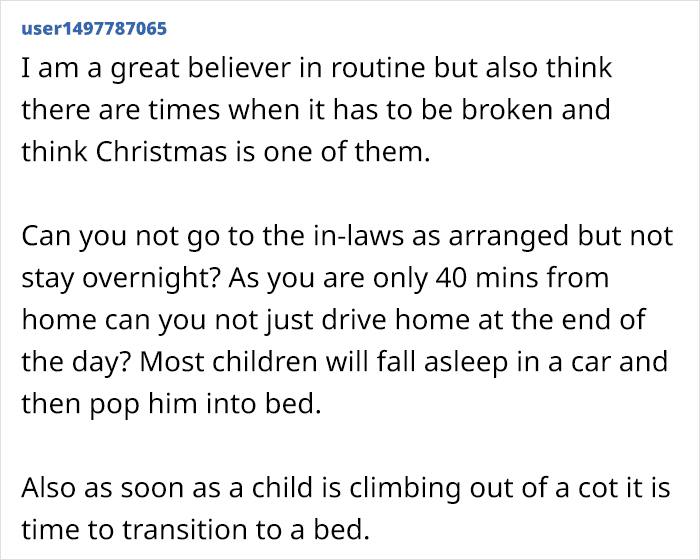Click the text "40 mins"
Image resolution: width=700 pixels, height=560 pixels.
469,279
